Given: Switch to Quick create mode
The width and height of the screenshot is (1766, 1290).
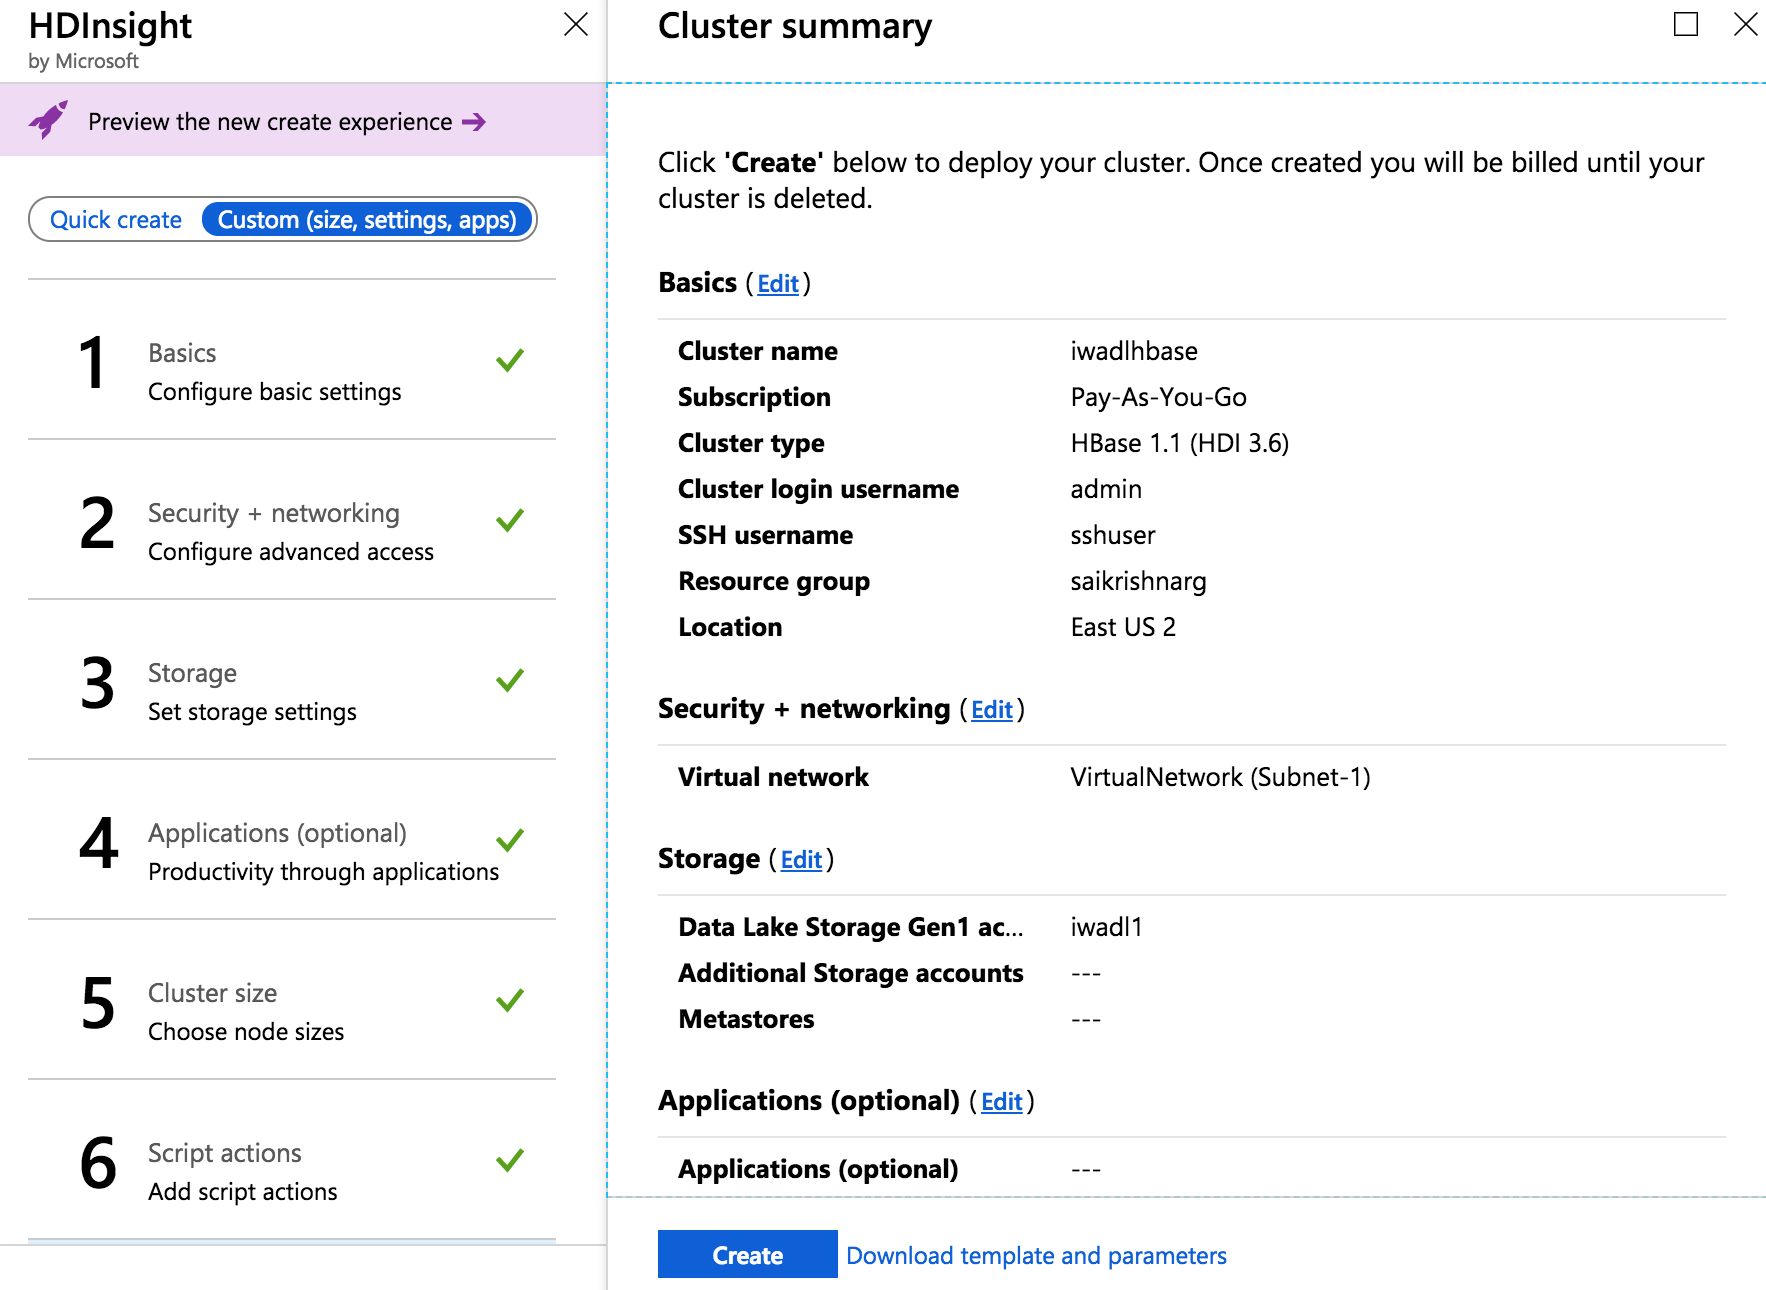Looking at the screenshot, I should tap(116, 220).
